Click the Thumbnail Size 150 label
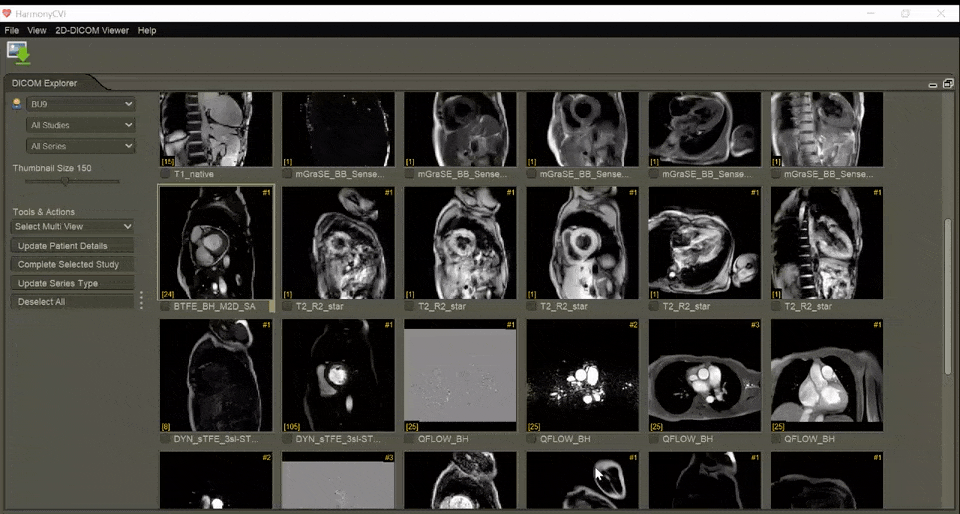Screen dimensions: 960x514 click(x=52, y=168)
